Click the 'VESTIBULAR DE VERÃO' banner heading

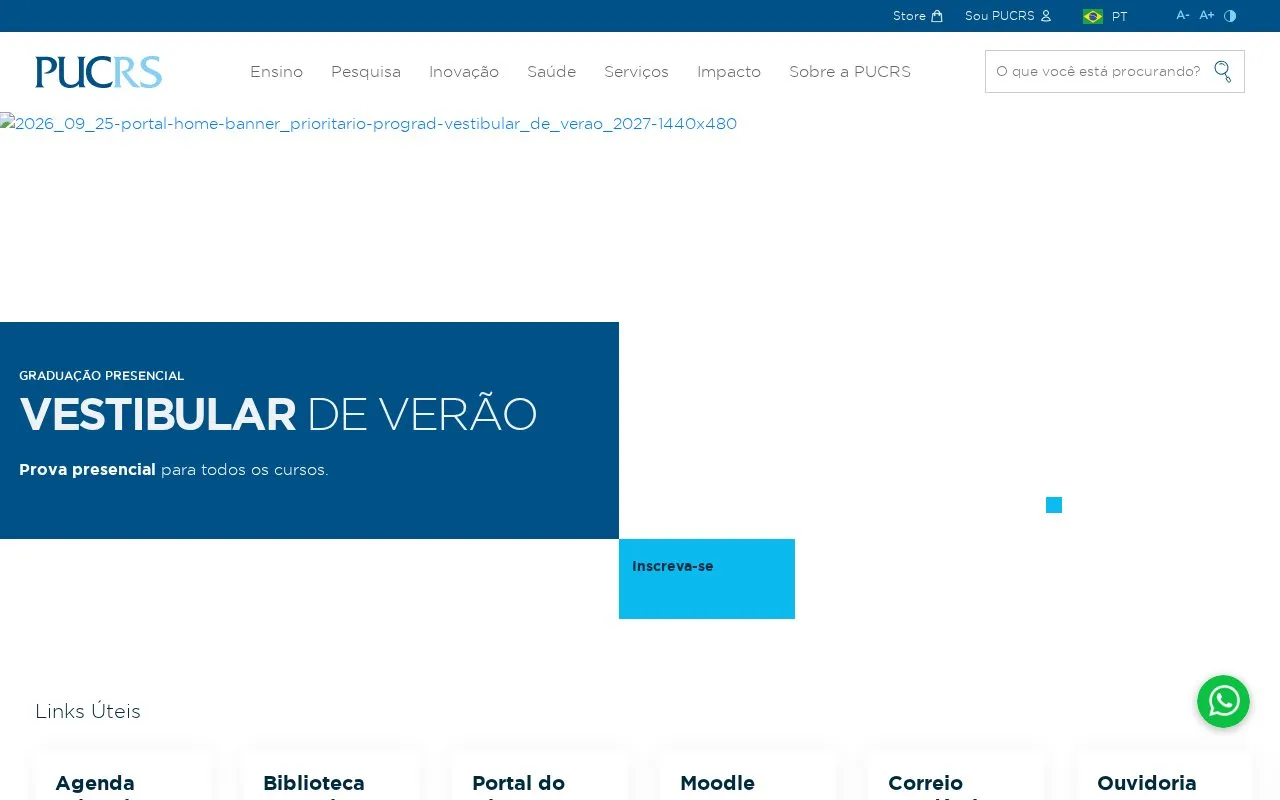point(278,414)
